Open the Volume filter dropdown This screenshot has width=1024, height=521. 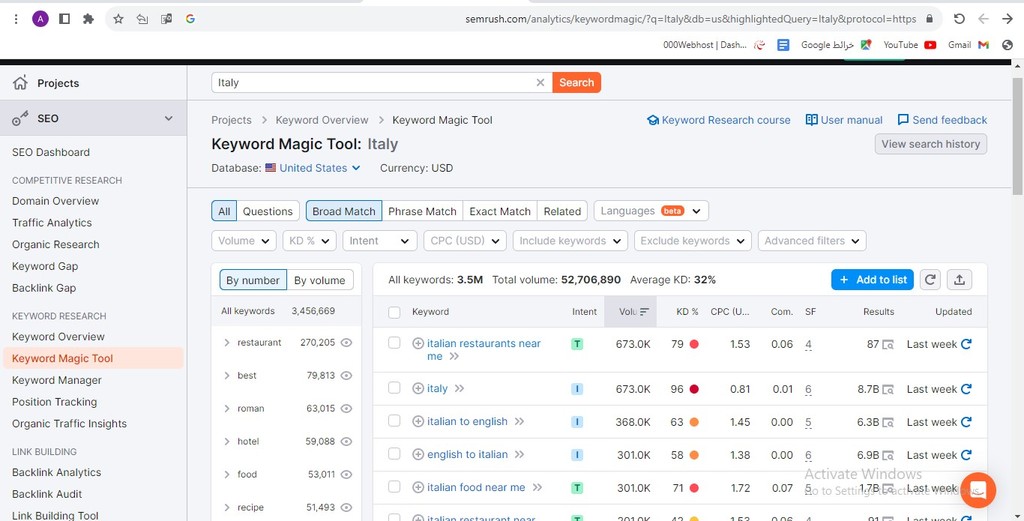[244, 240]
